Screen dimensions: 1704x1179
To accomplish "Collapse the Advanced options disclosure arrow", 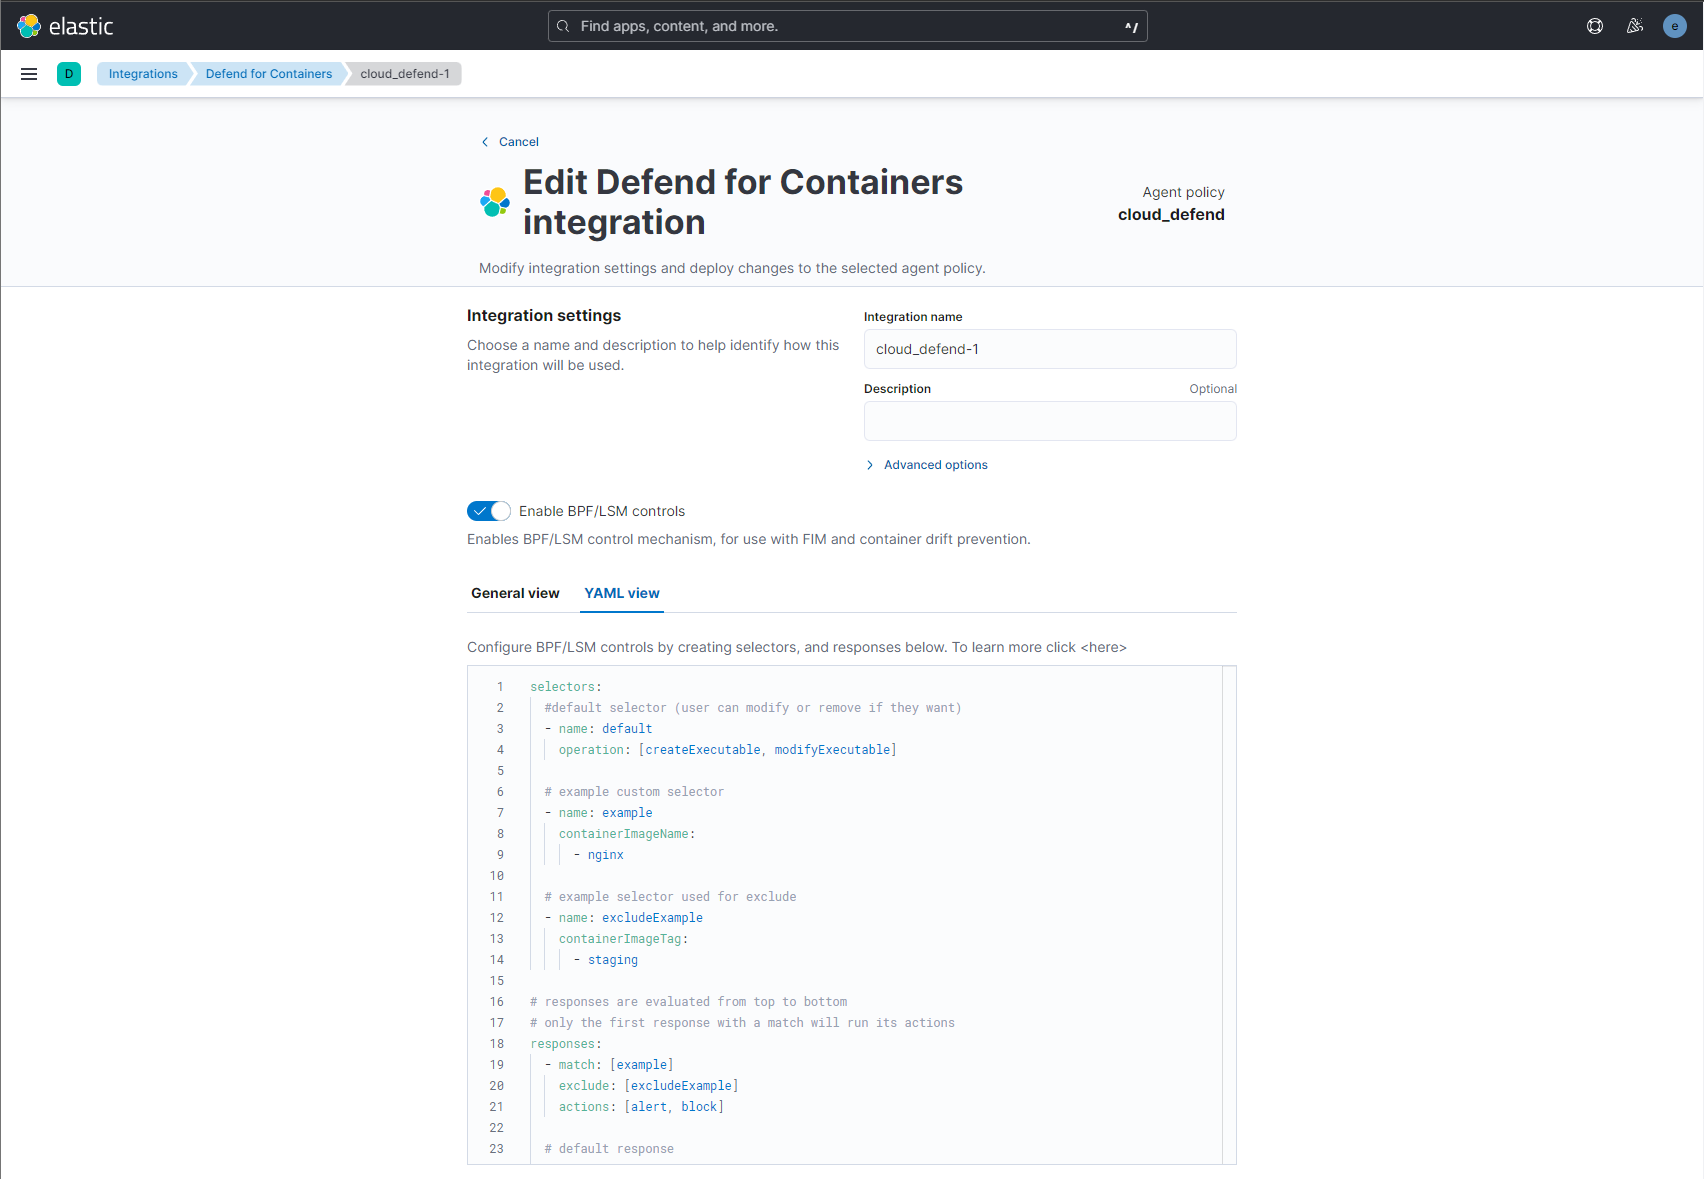I will coord(870,464).
